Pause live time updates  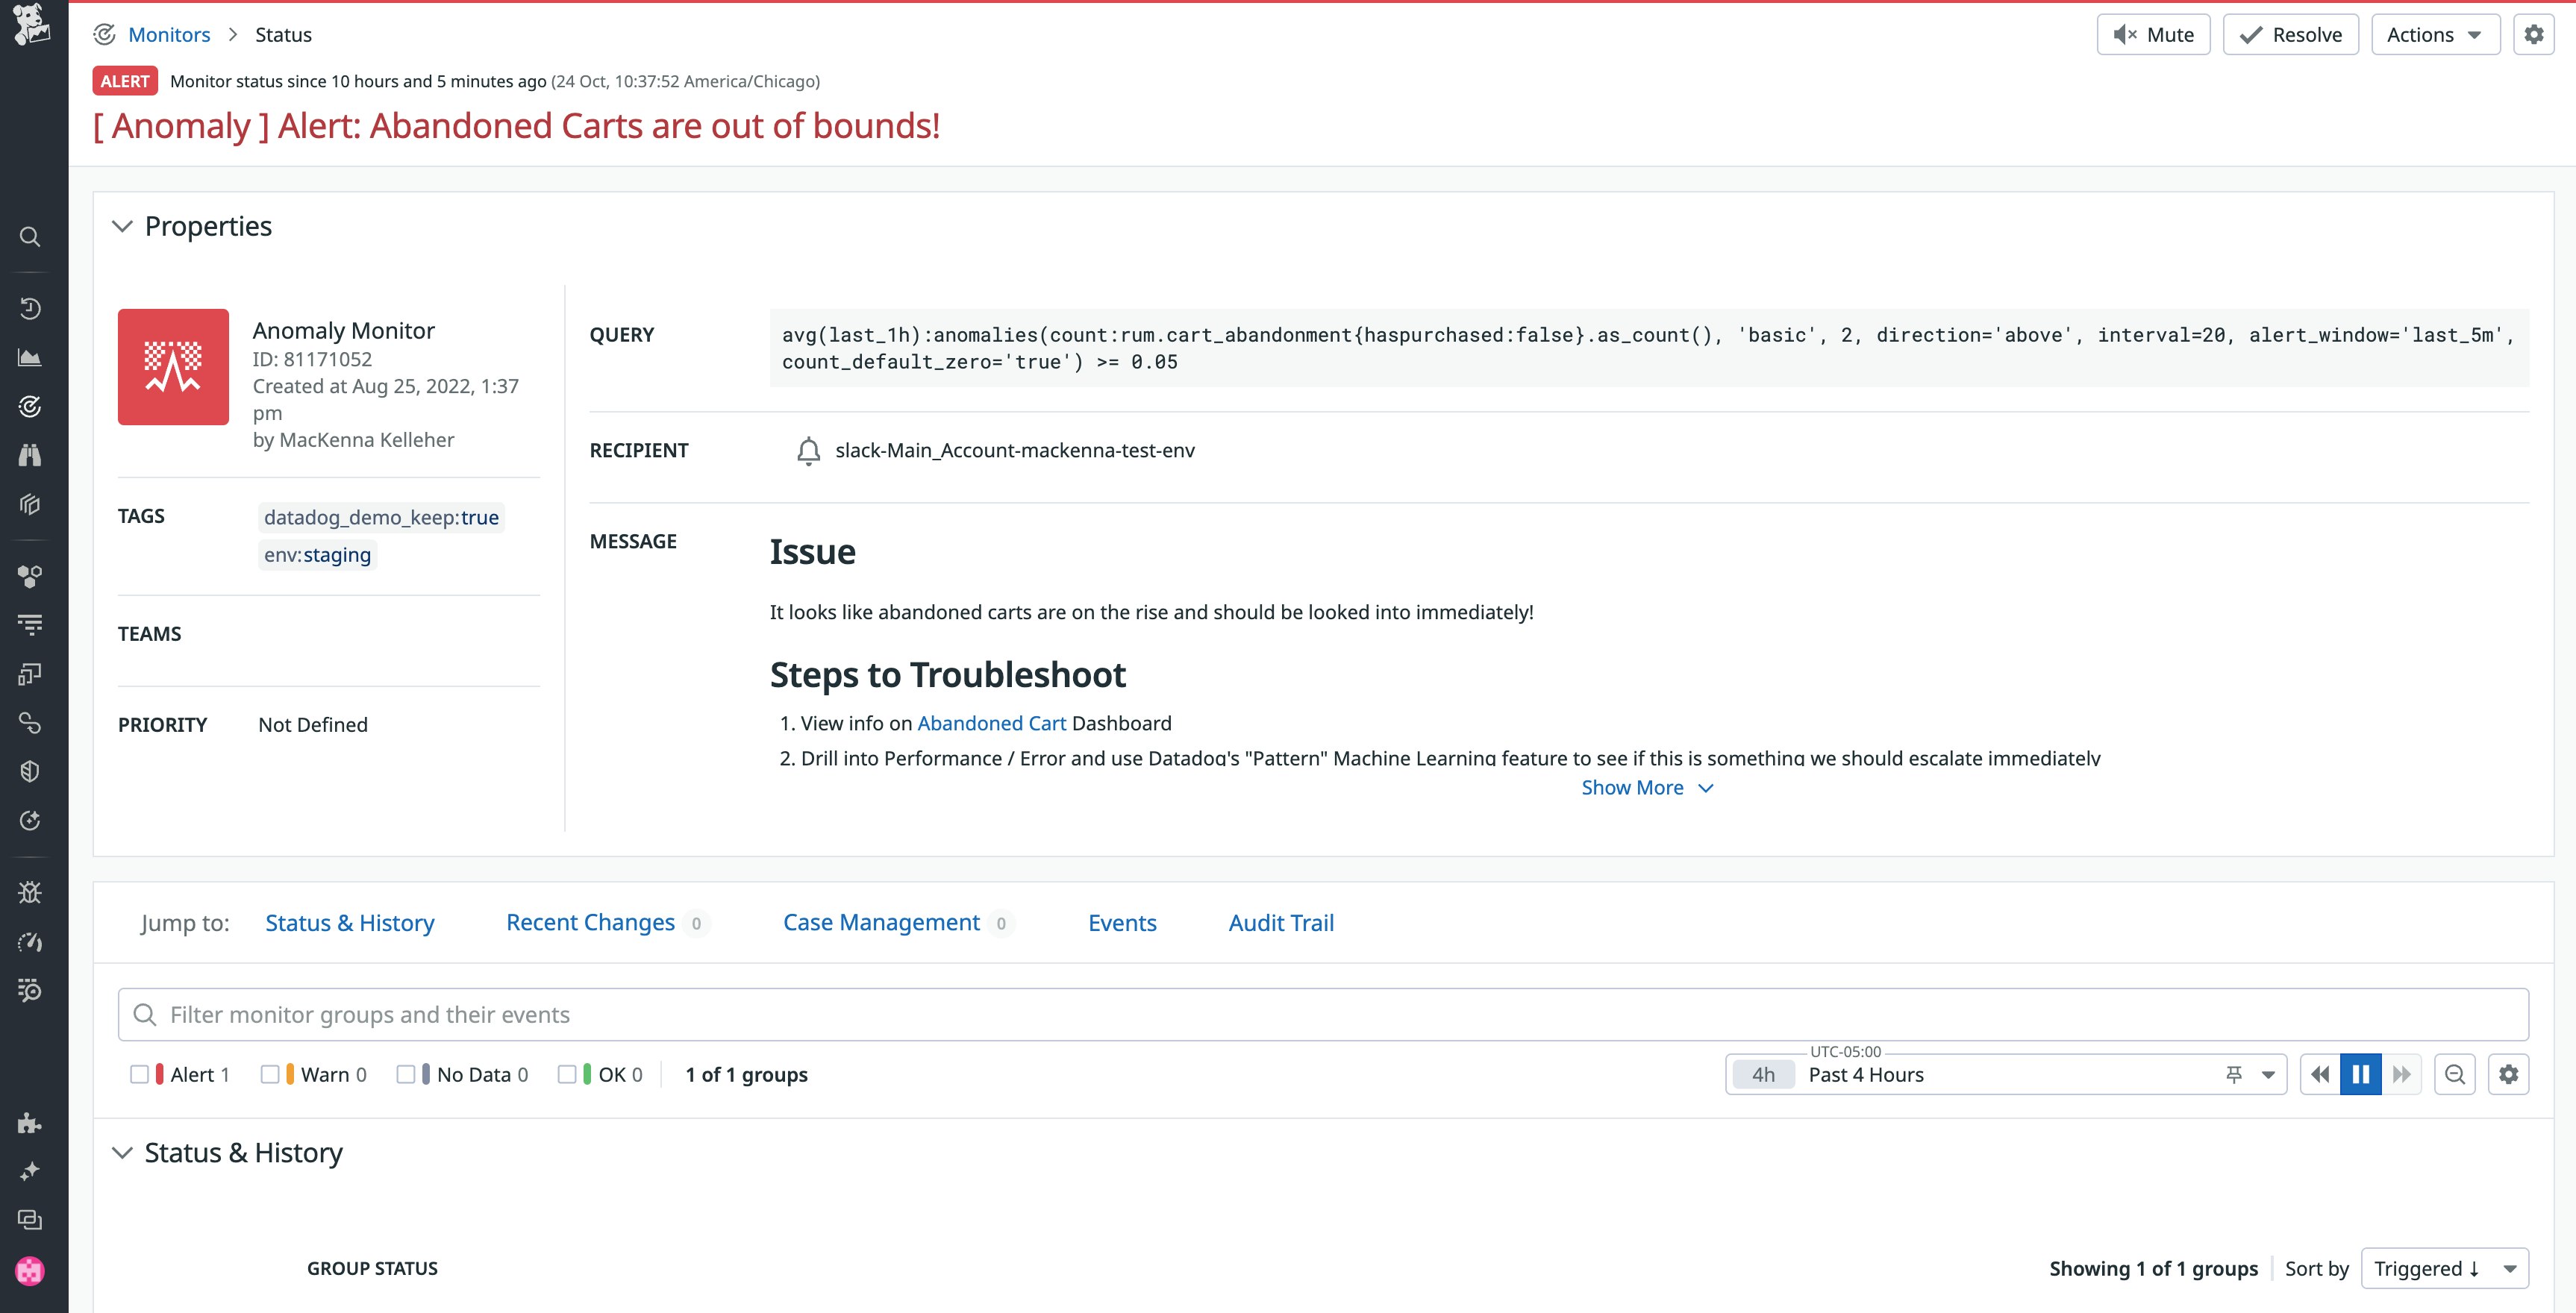tap(2360, 1074)
